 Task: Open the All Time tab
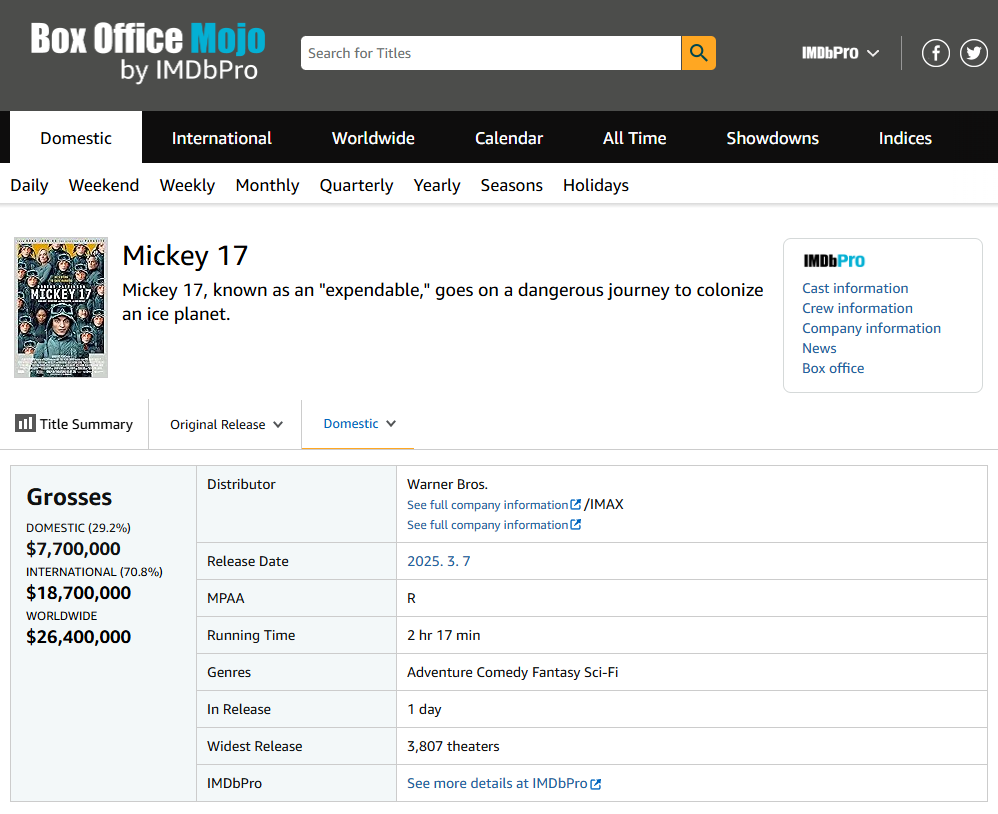click(x=635, y=138)
